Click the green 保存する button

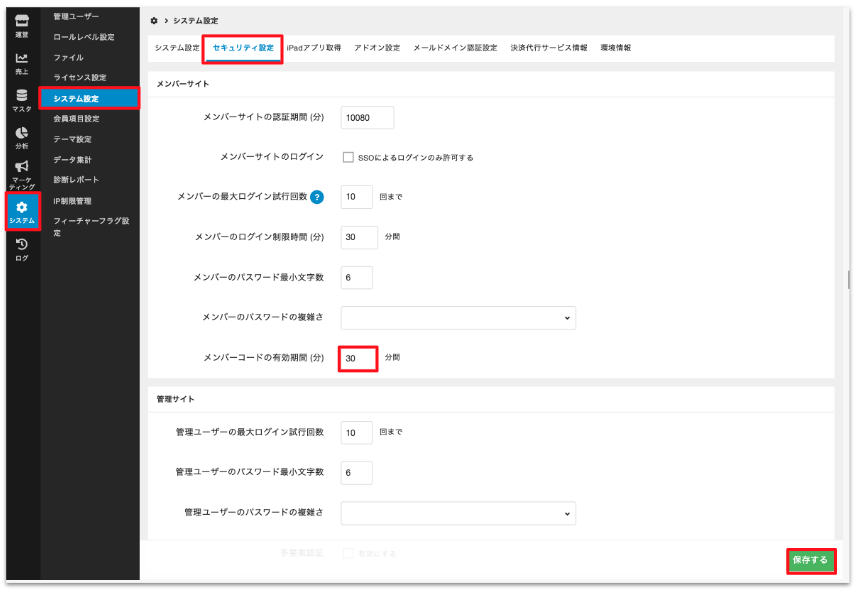[x=810, y=560]
